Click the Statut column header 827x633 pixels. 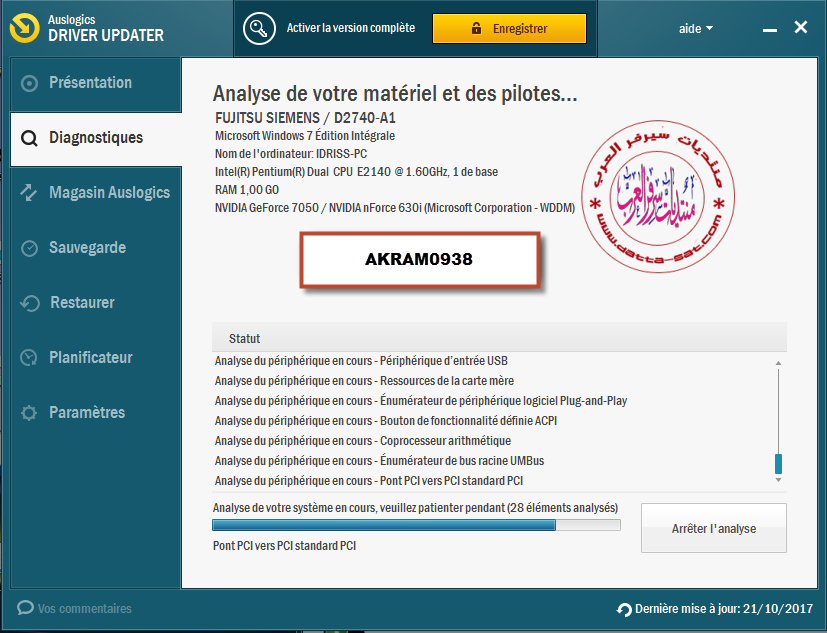coord(499,338)
